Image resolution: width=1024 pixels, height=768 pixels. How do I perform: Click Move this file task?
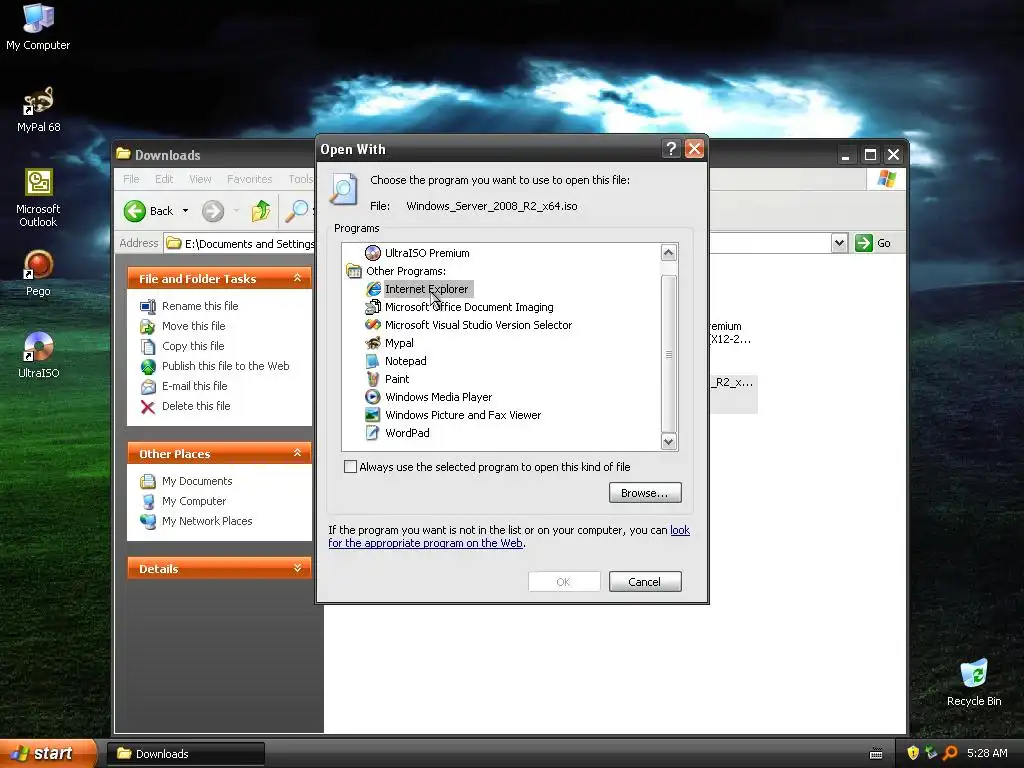tap(183, 326)
